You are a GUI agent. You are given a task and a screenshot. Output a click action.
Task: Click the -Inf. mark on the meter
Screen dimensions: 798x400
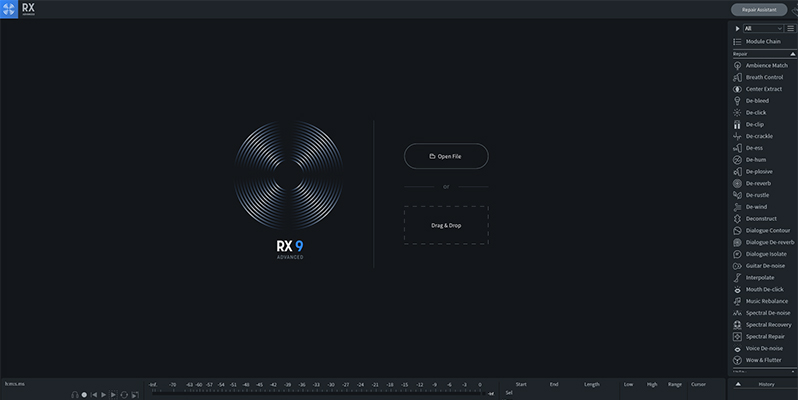[153, 385]
